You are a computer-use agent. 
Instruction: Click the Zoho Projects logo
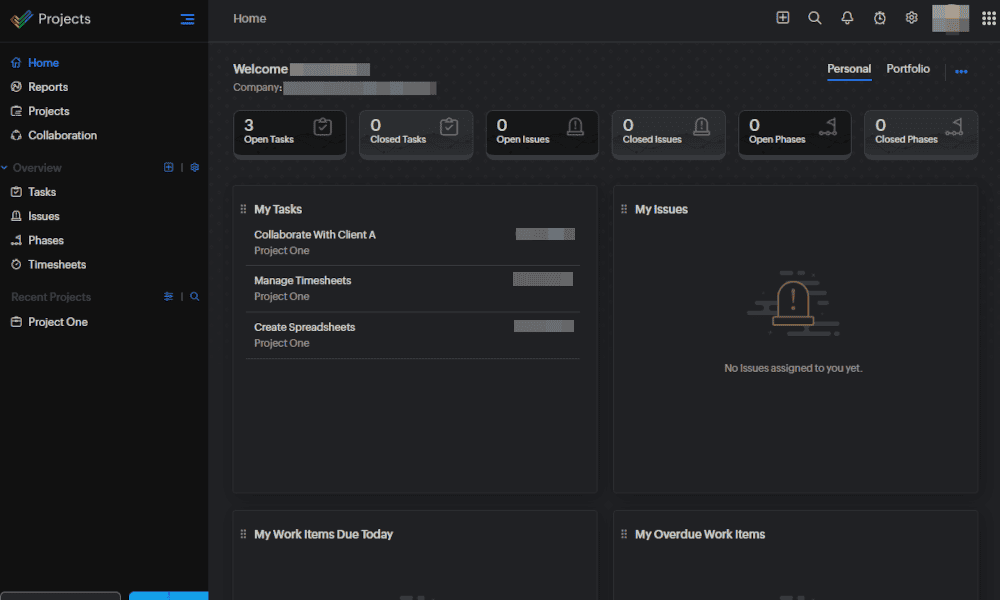pos(21,19)
